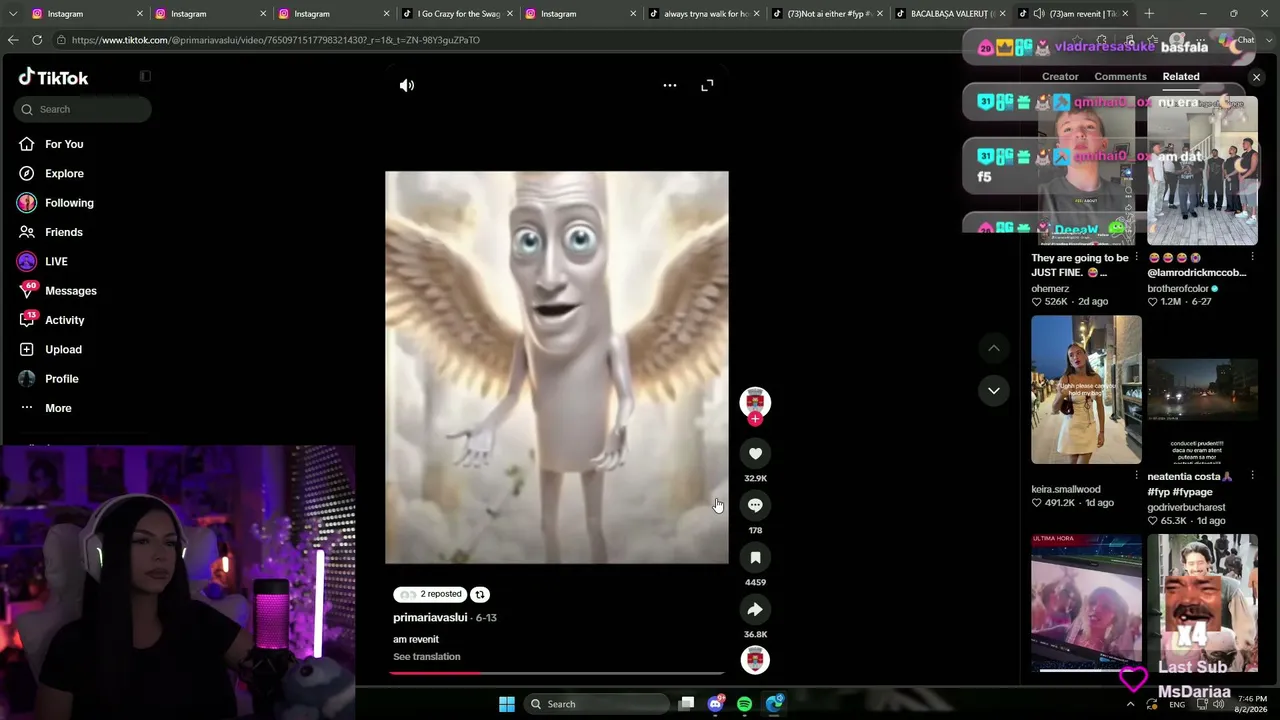This screenshot has height=720, width=1280.
Task: Go to the Explore page
Action: [x=64, y=173]
